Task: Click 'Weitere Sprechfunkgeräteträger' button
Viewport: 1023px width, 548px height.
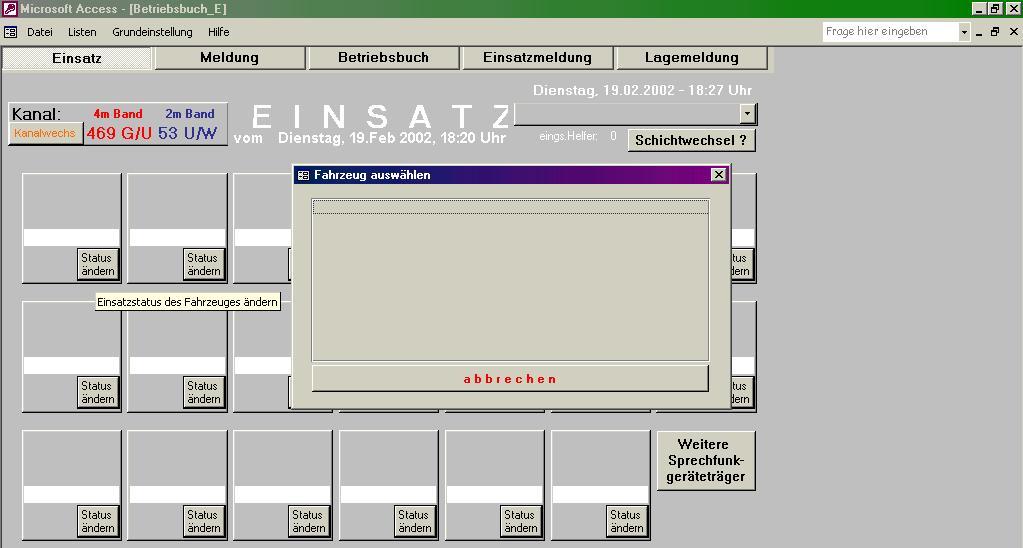Action: 705,460
